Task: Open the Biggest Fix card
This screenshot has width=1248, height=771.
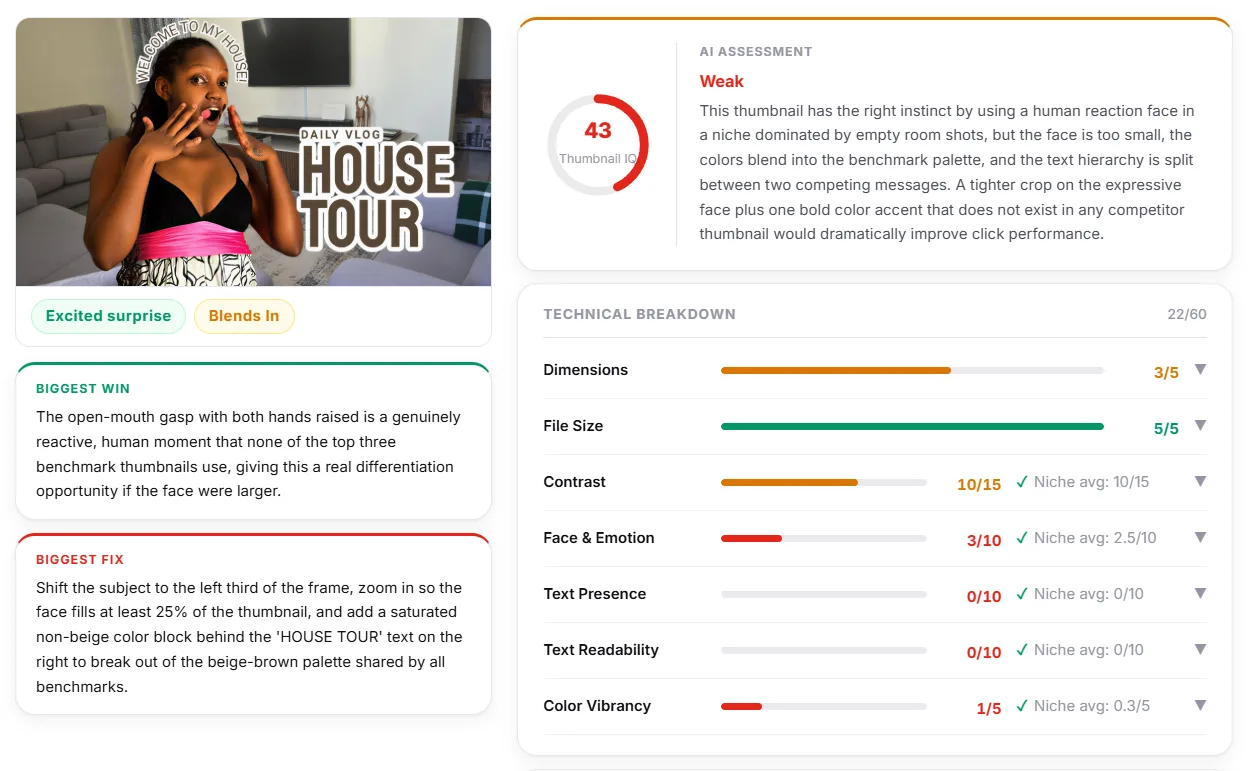Action: pyautogui.click(x=254, y=624)
